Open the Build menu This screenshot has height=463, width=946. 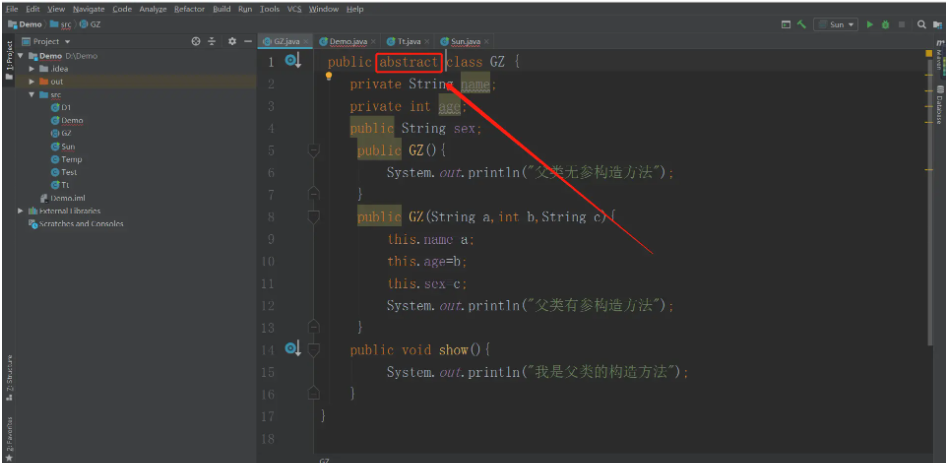coord(221,9)
